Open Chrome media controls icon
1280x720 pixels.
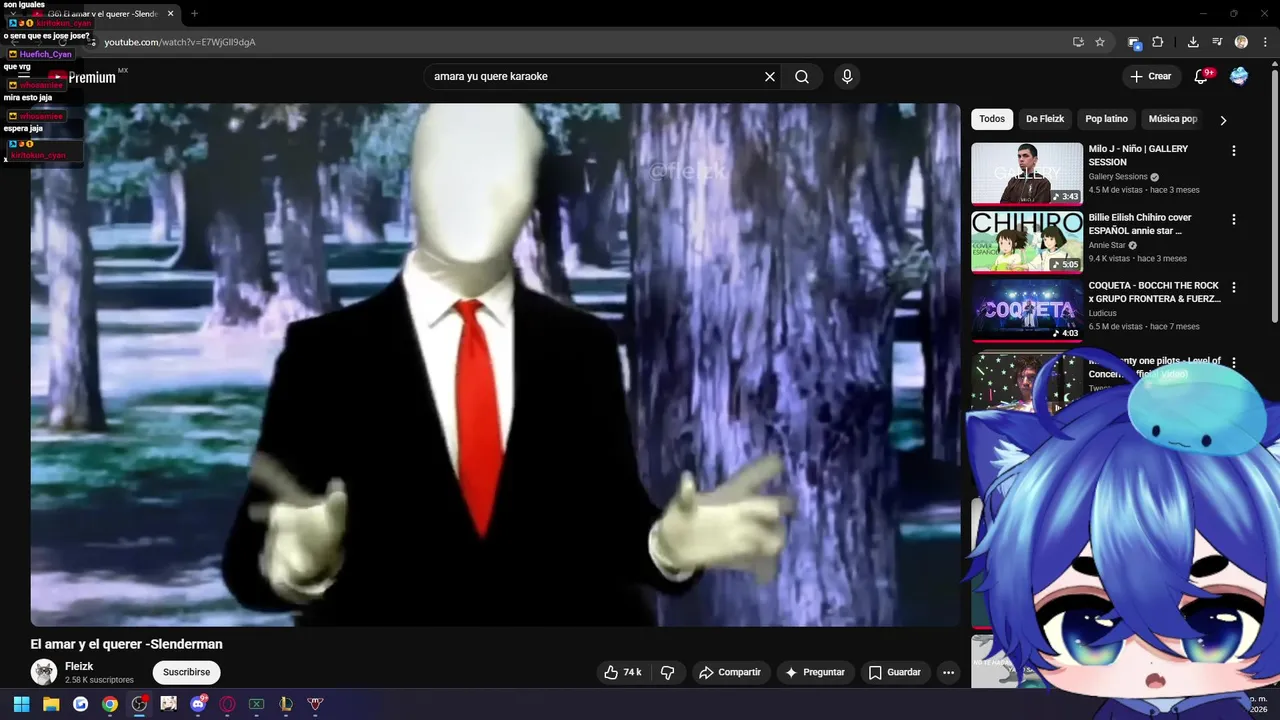coord(1217,42)
